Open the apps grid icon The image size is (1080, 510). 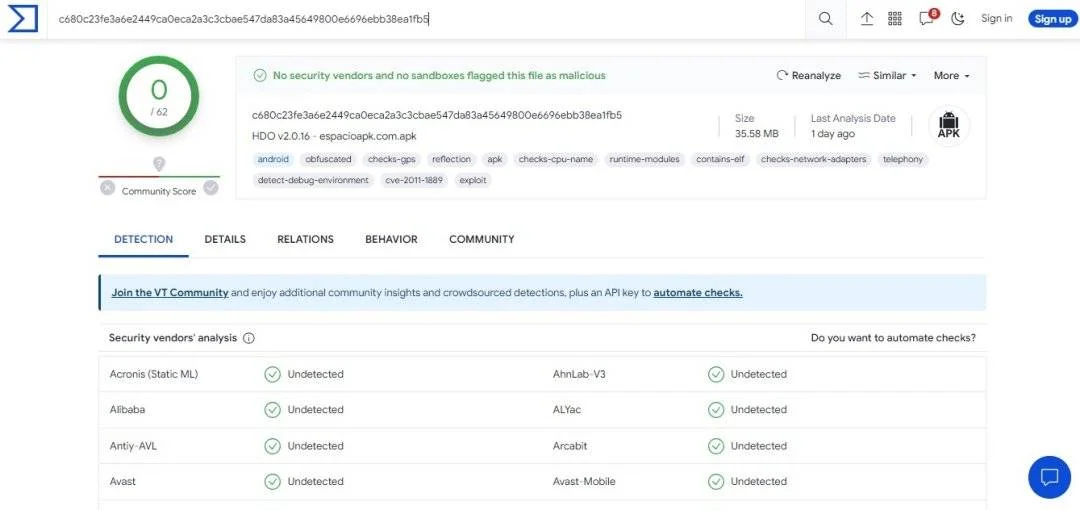pos(895,19)
